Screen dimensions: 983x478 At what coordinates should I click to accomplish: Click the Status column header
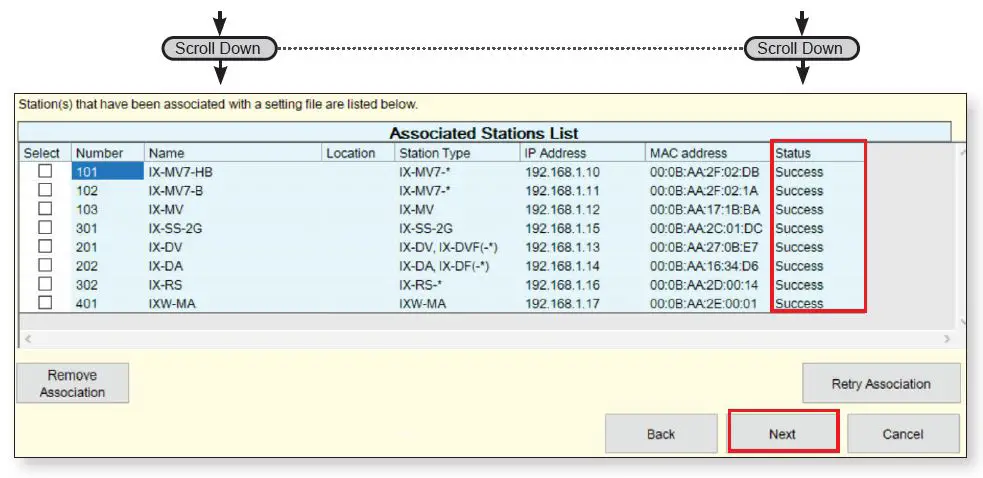pyautogui.click(x=793, y=153)
